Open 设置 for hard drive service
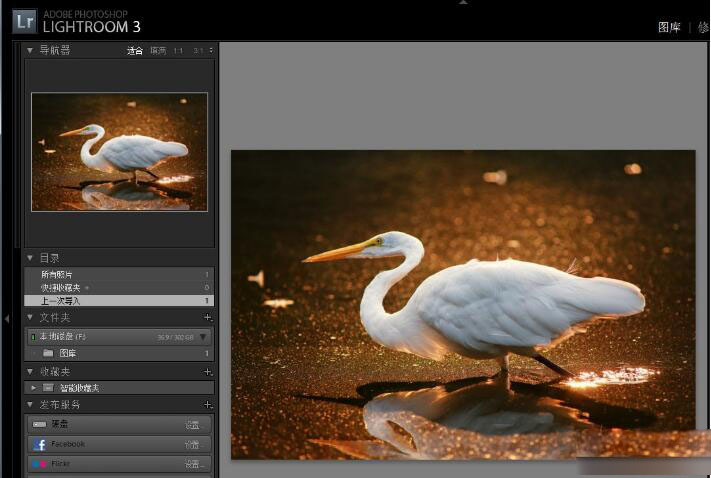 coord(192,425)
